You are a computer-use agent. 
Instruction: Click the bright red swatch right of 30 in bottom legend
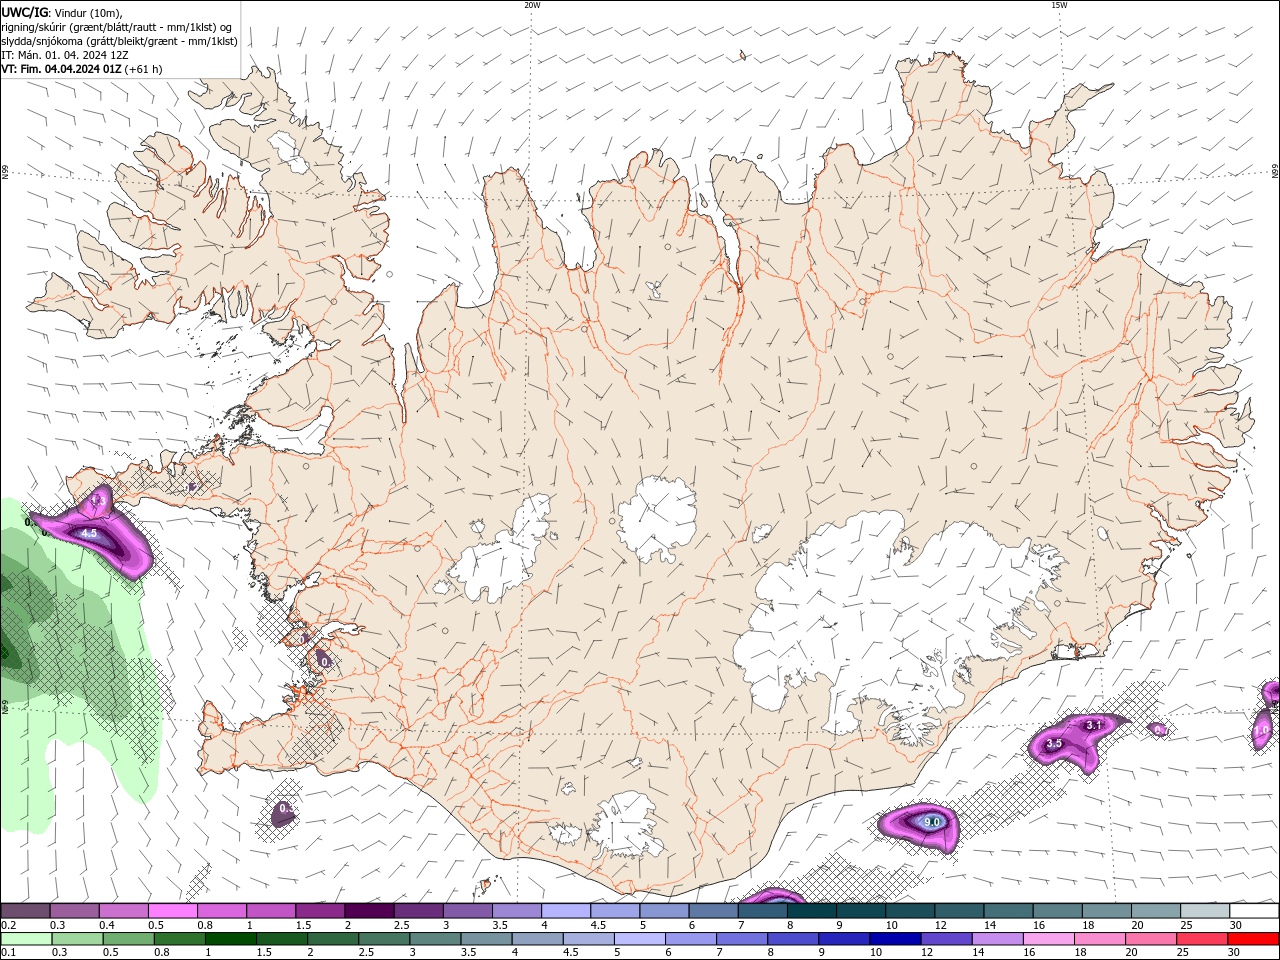pos(1253,939)
